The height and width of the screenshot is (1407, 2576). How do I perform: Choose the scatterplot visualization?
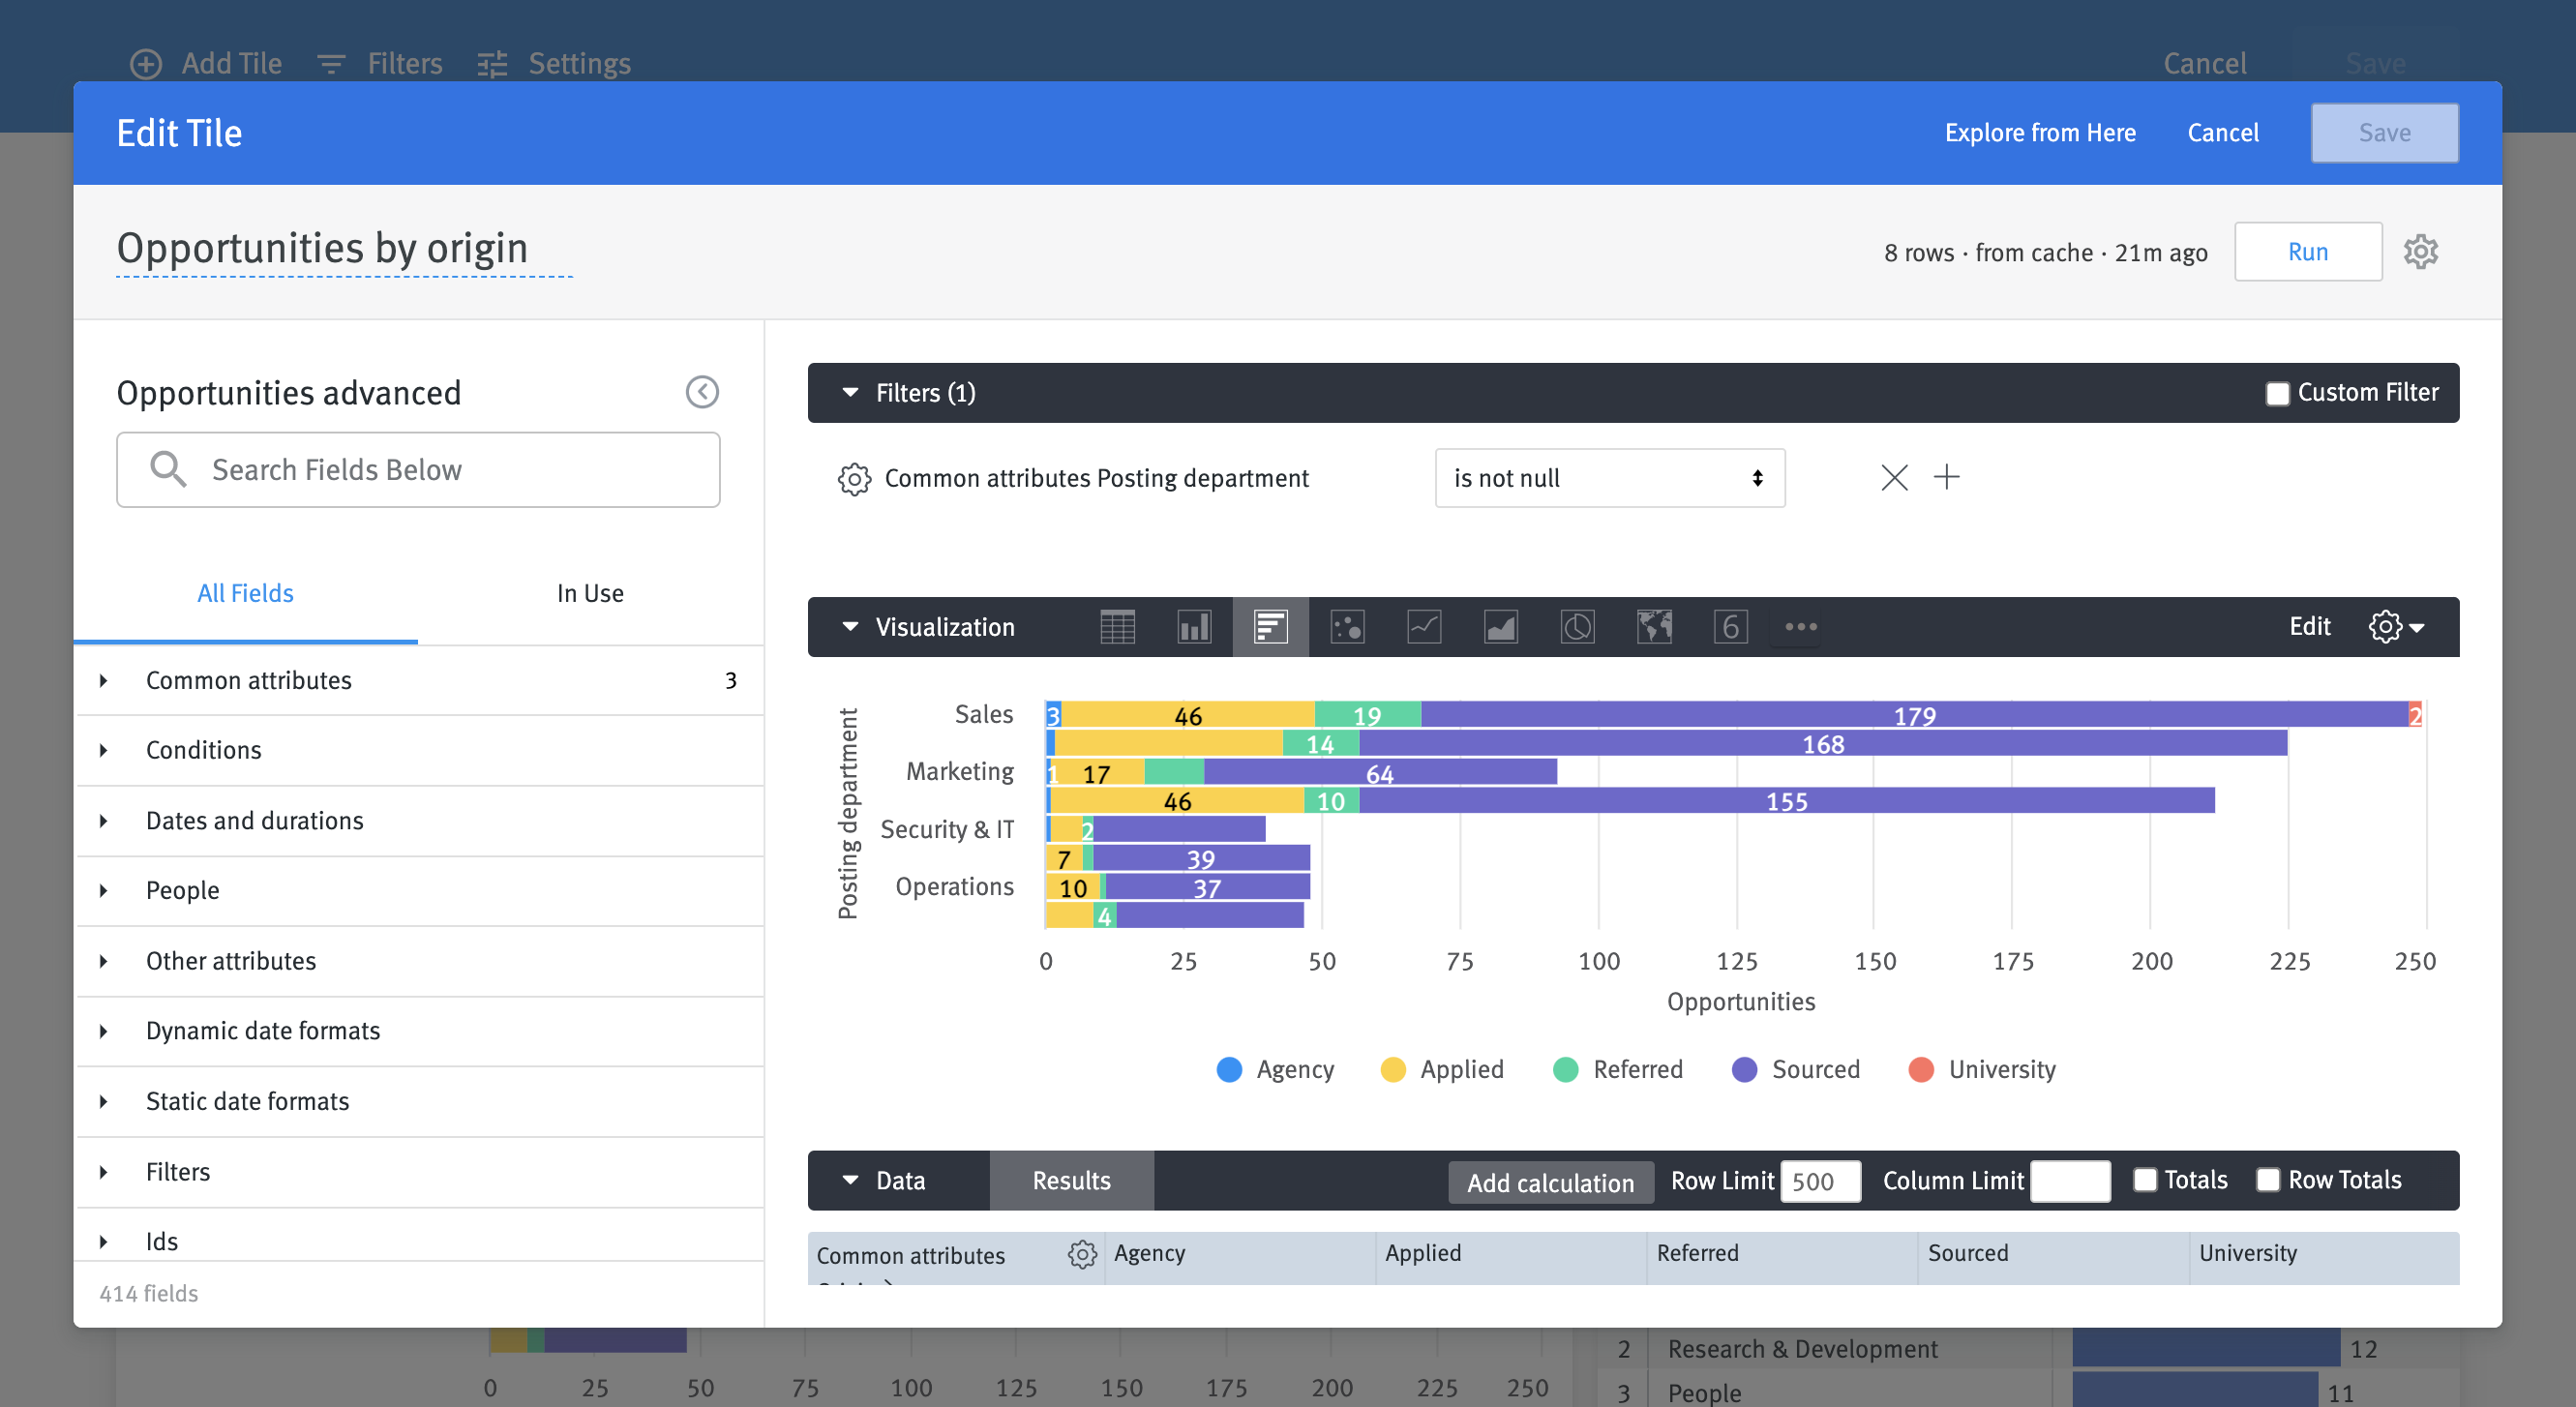coord(1347,627)
